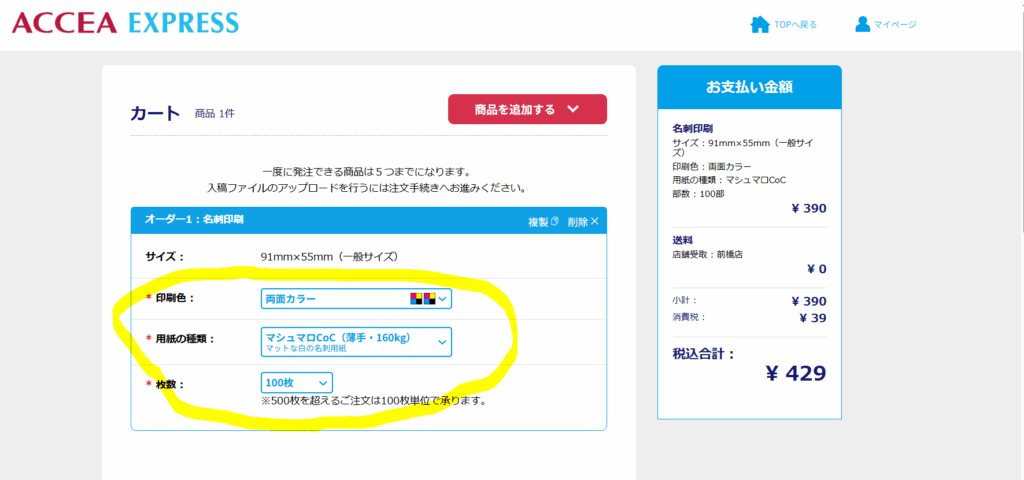Open the 枚数 dropdown showing 100枚

296,383
